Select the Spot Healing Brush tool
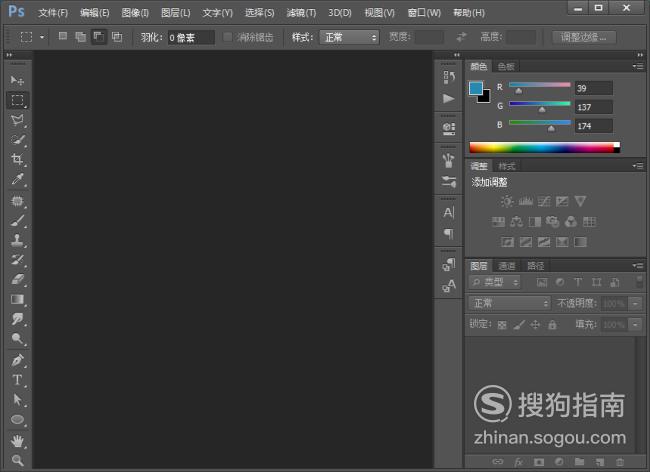Viewport: 650px width, 472px height. [17, 201]
